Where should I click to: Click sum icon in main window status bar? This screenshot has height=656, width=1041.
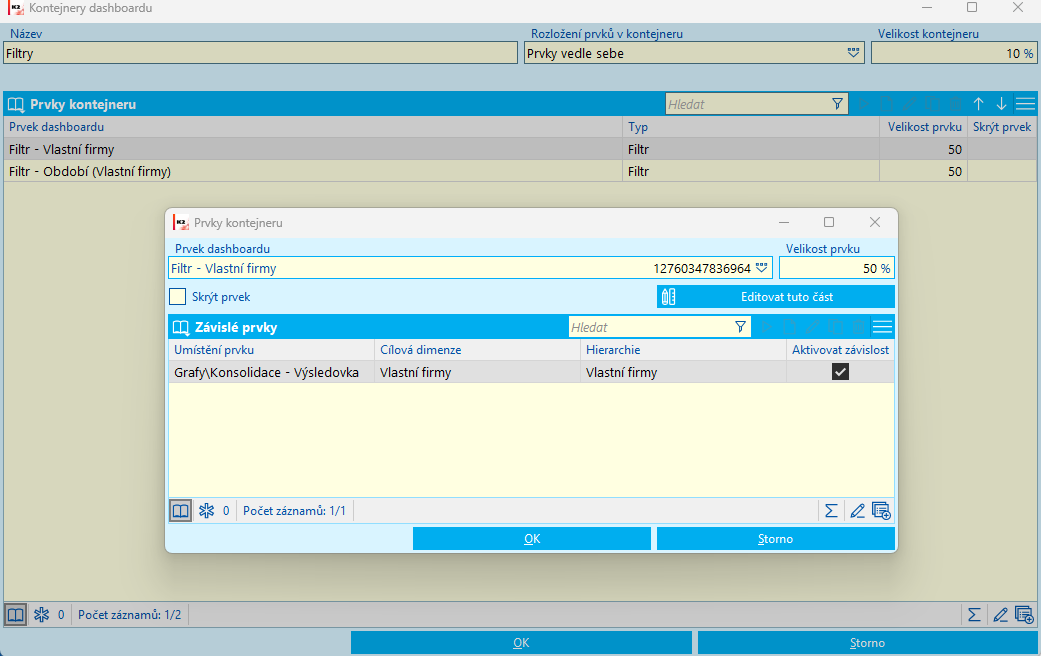pyautogui.click(x=974, y=615)
